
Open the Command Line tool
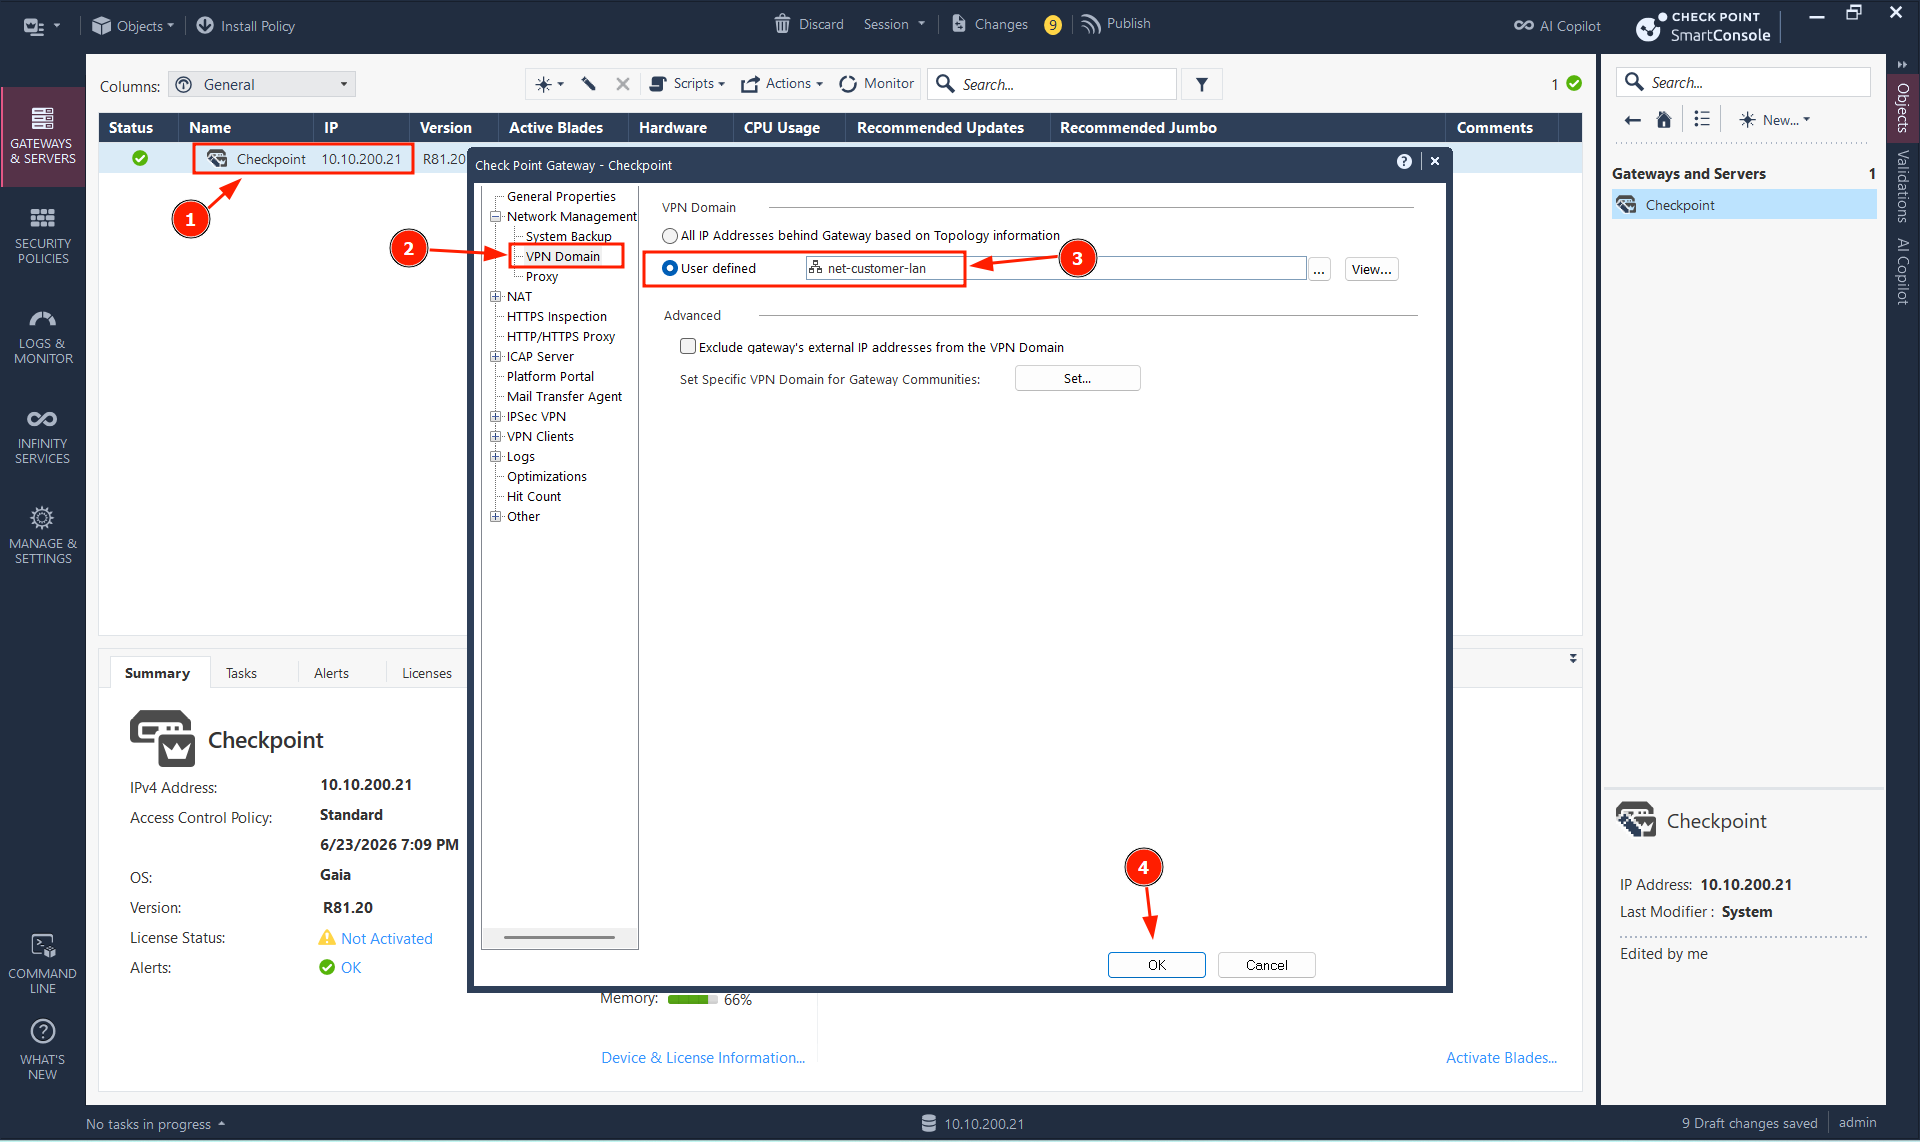click(42, 964)
